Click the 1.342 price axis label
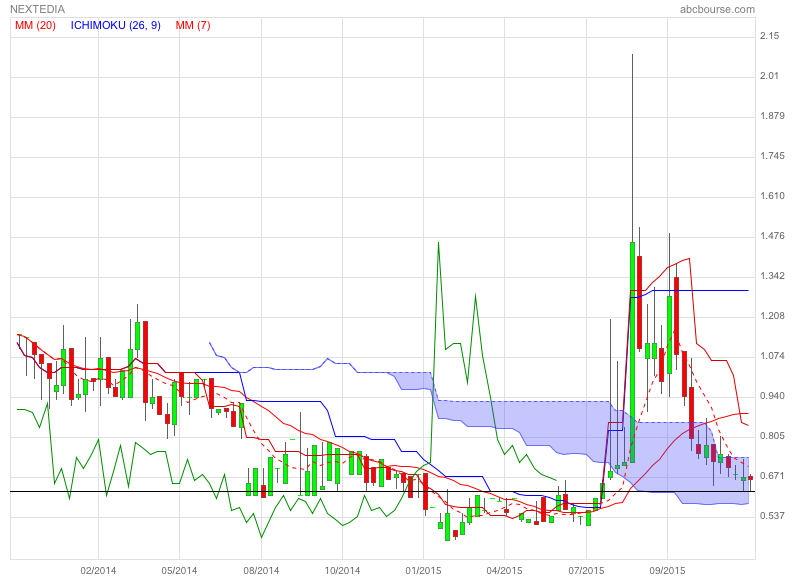The height and width of the screenshot is (580, 800). (x=772, y=276)
